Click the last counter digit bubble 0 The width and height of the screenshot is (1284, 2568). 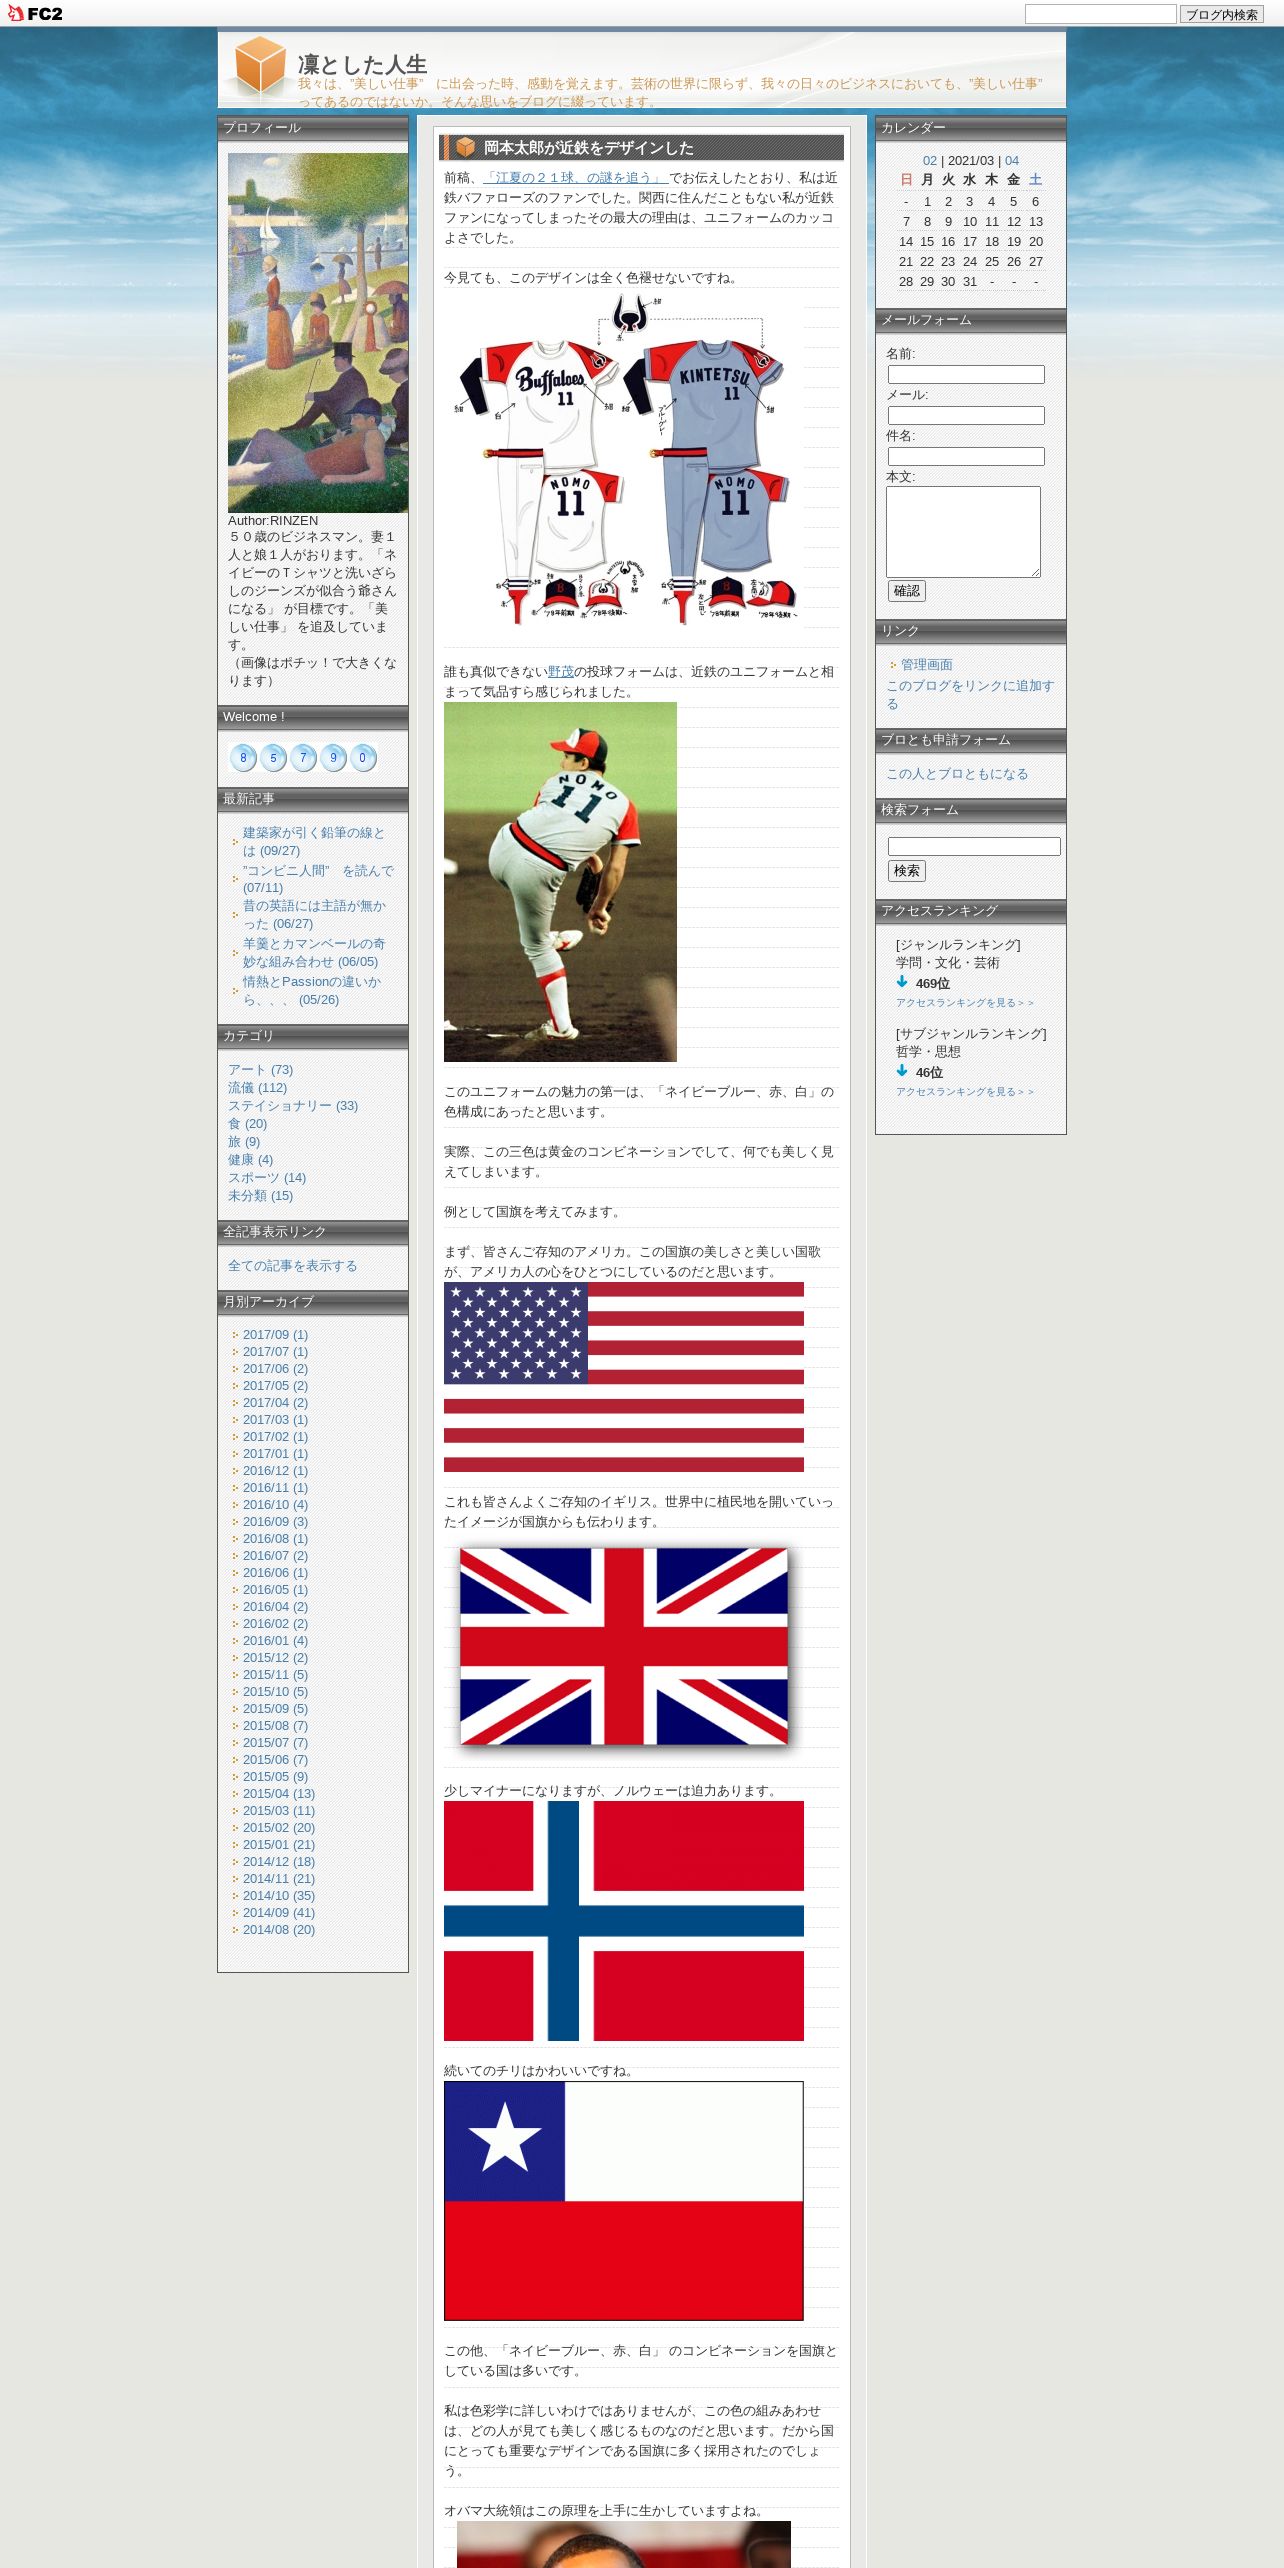tap(363, 758)
